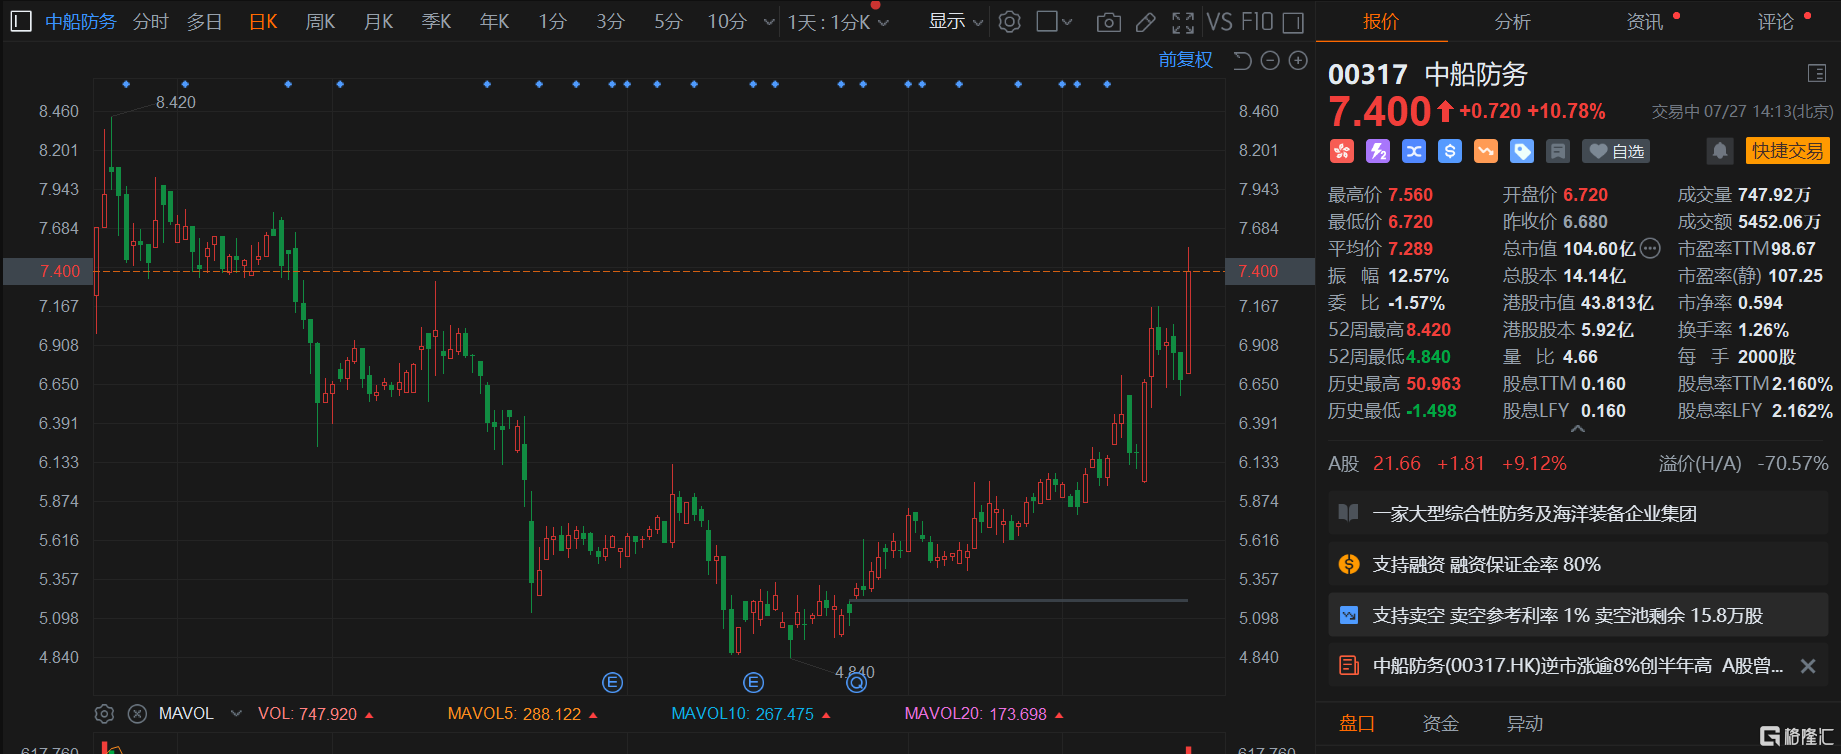This screenshot has width=1841, height=754.
Task: Click the orange short-selling trend icon
Action: [x=1486, y=151]
